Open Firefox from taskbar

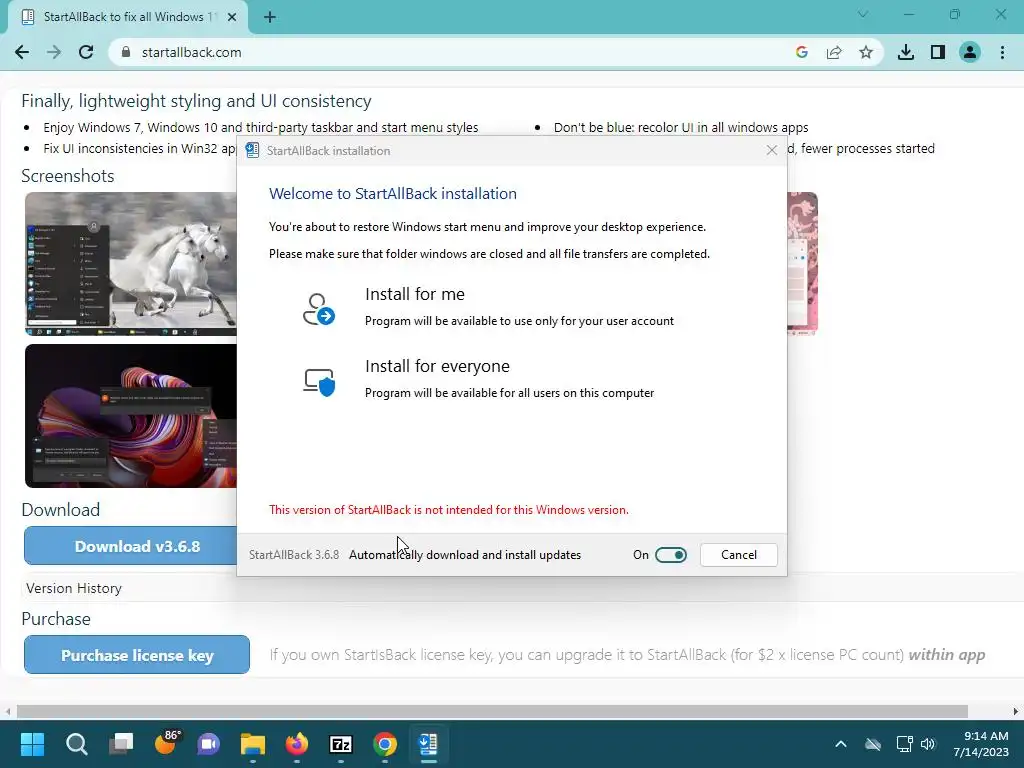pos(297,744)
